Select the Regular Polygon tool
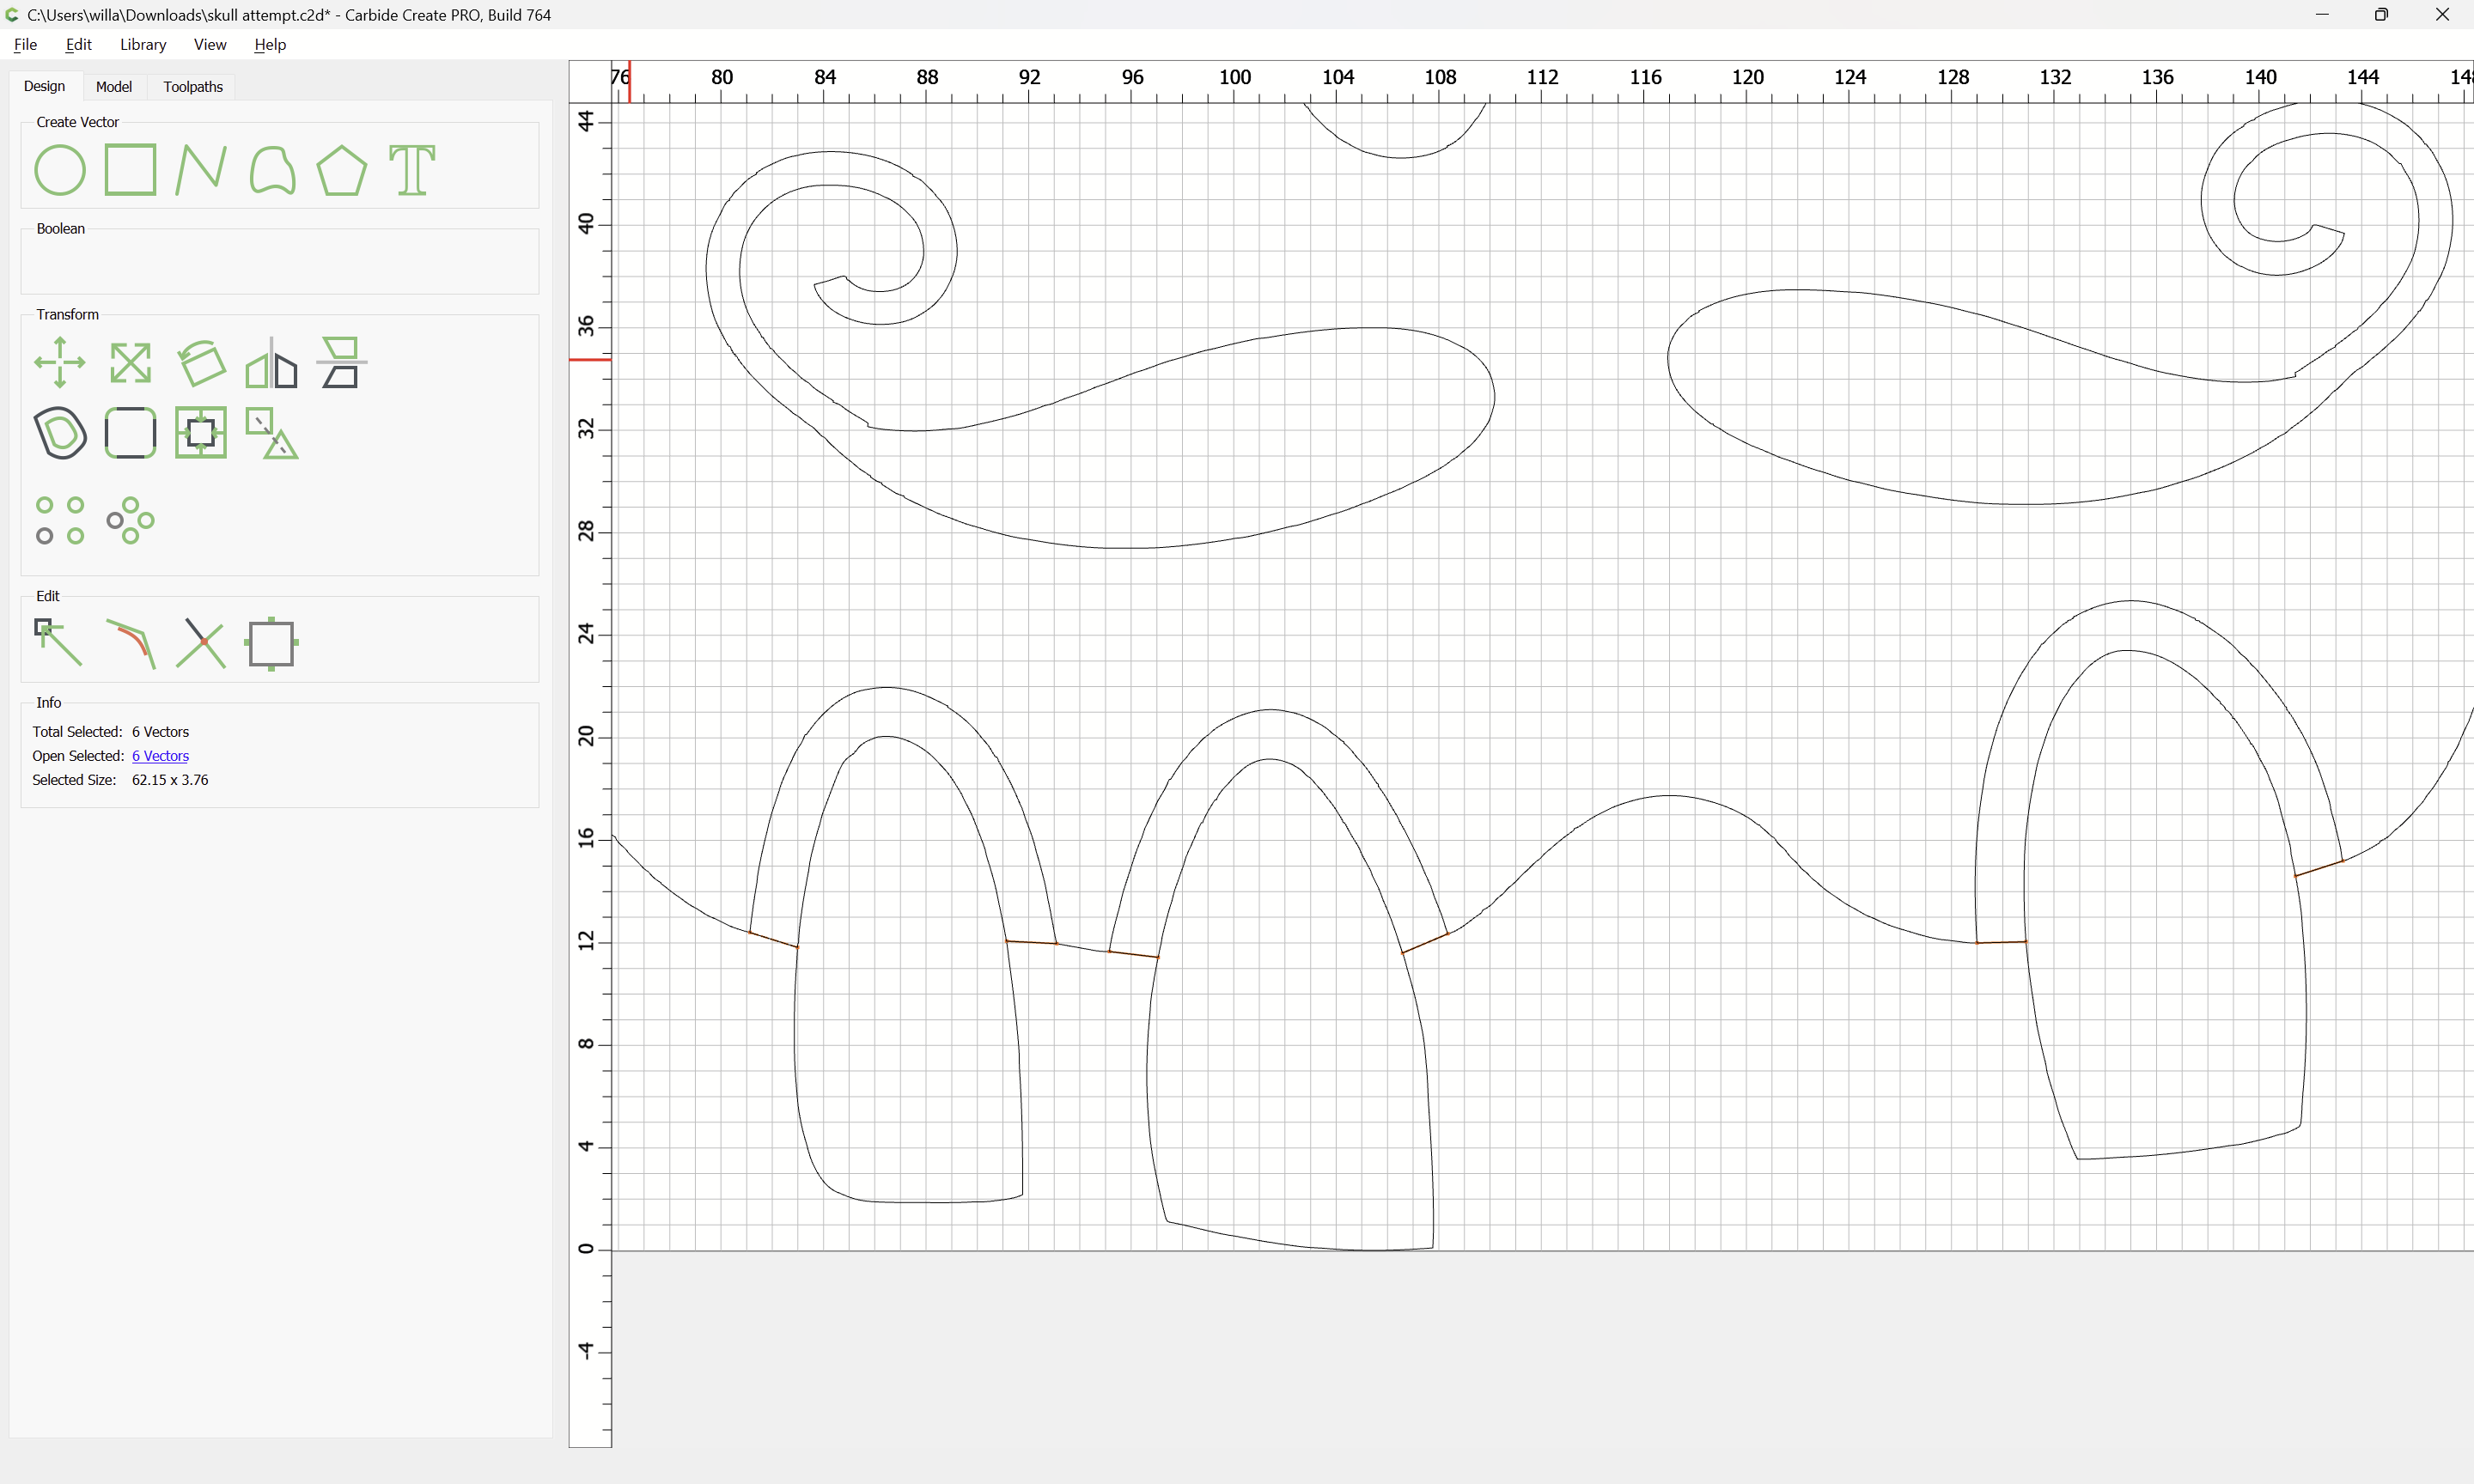This screenshot has width=2474, height=1484. pyautogui.click(x=341, y=170)
